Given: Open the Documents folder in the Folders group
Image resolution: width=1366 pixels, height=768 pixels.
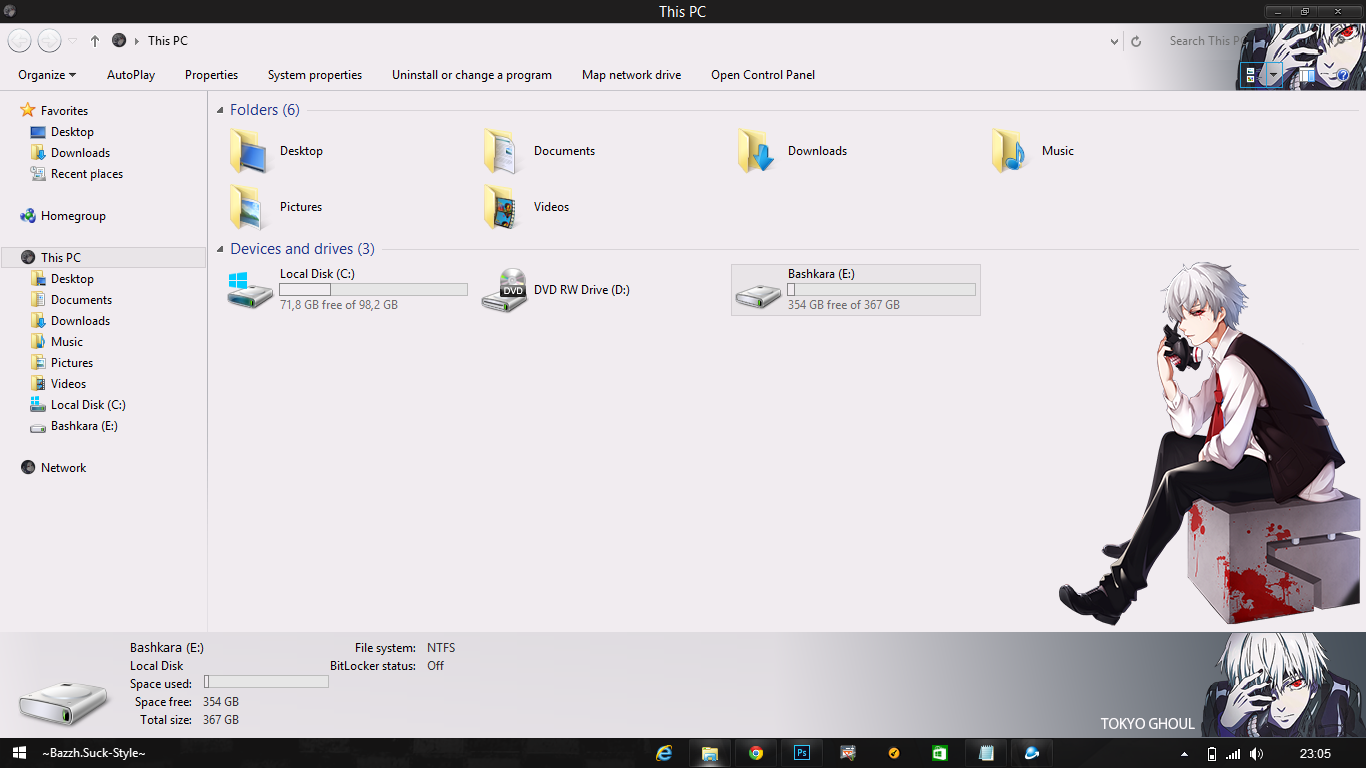Looking at the screenshot, I should point(540,151).
